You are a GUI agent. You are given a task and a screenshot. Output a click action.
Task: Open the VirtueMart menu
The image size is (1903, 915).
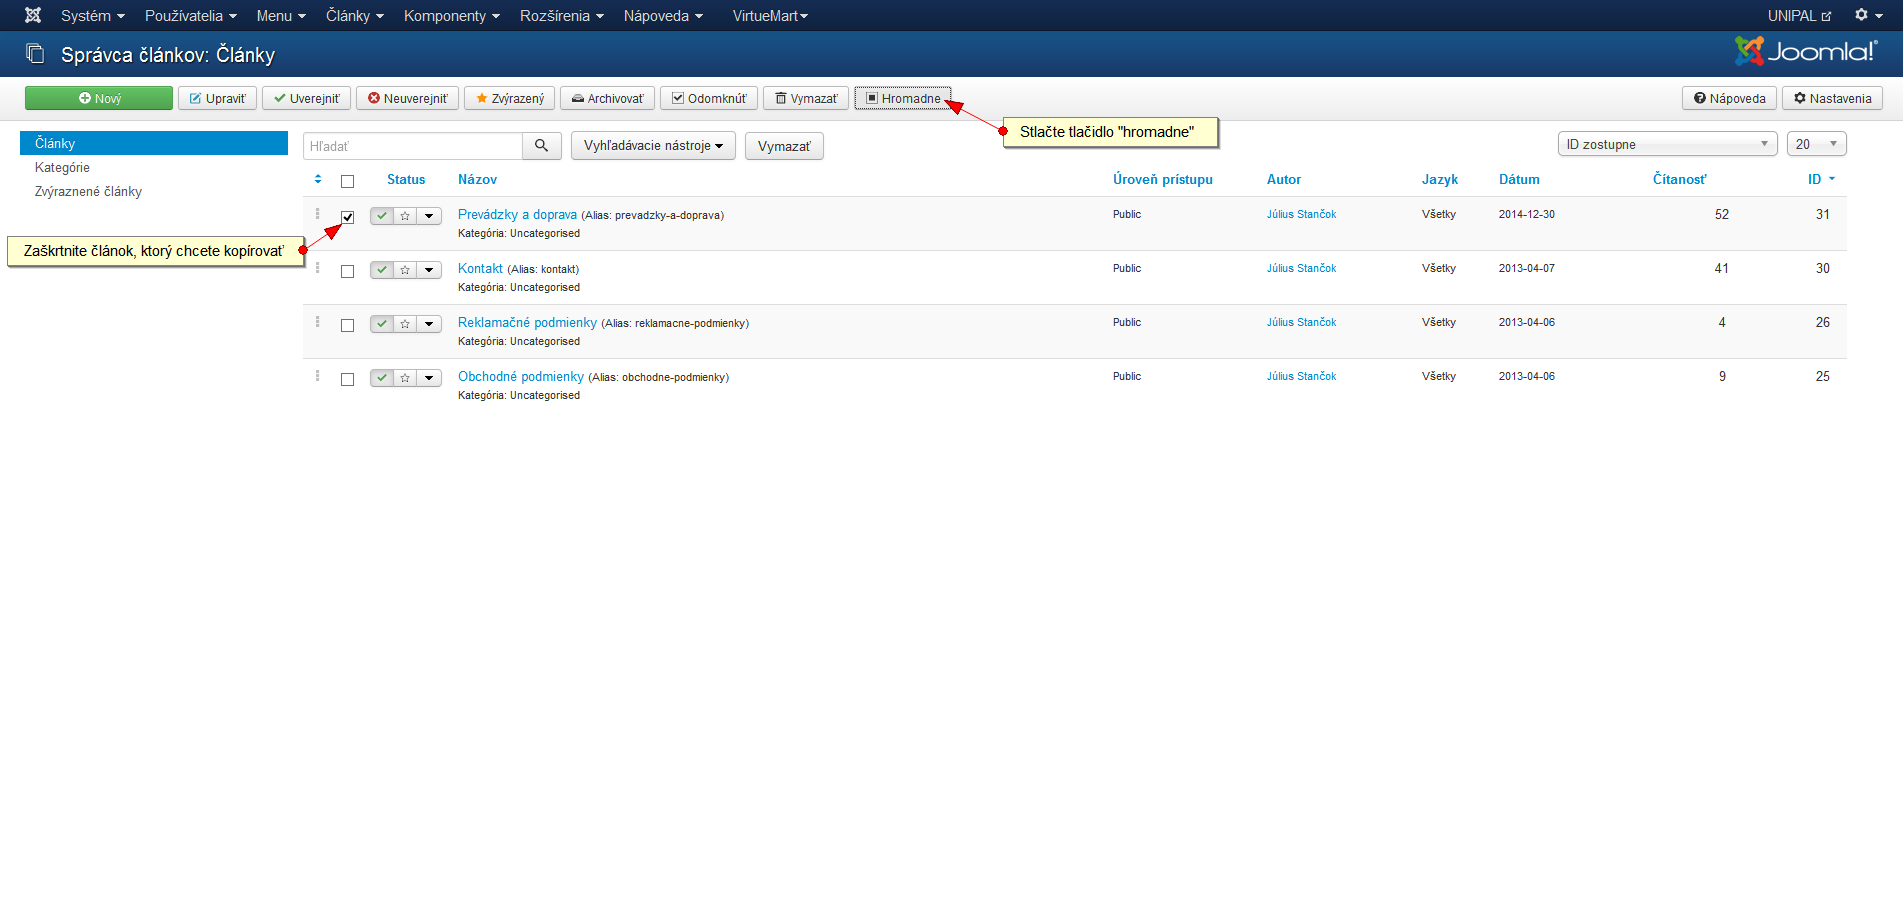click(770, 15)
